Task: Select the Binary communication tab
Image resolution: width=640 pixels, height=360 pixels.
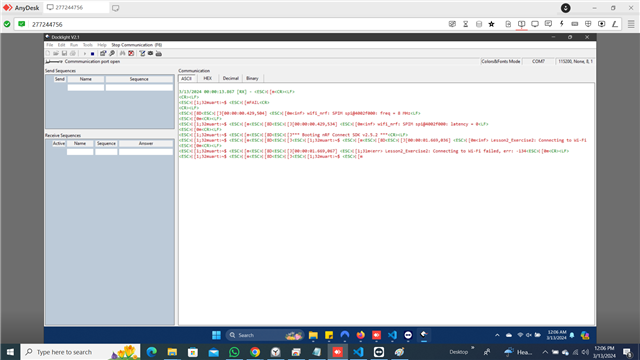Action: 252,78
